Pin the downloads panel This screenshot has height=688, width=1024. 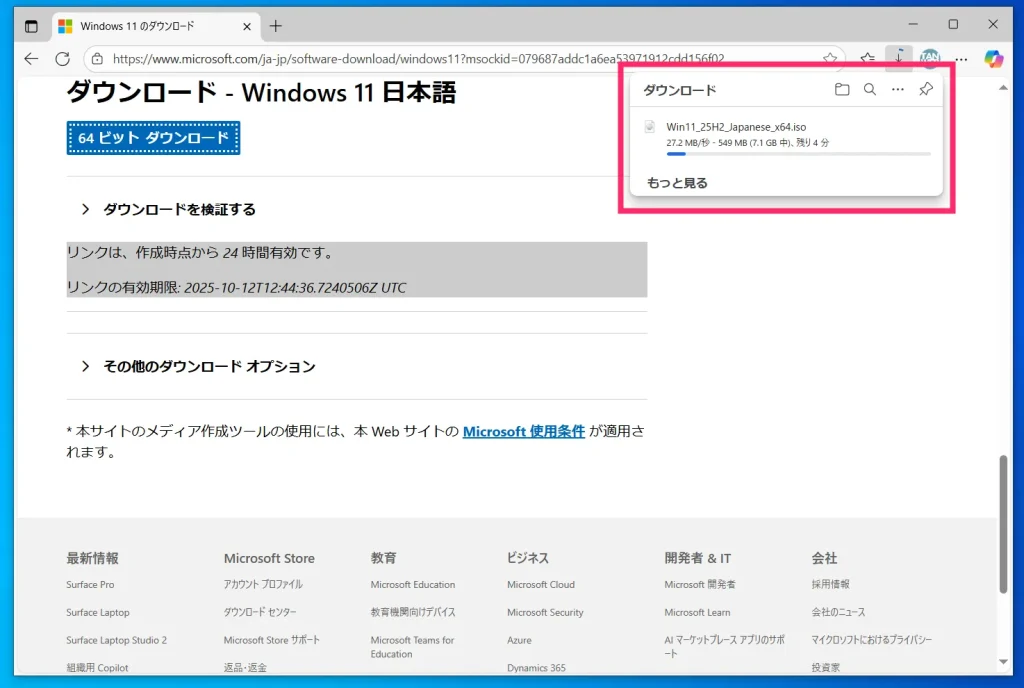(x=926, y=90)
